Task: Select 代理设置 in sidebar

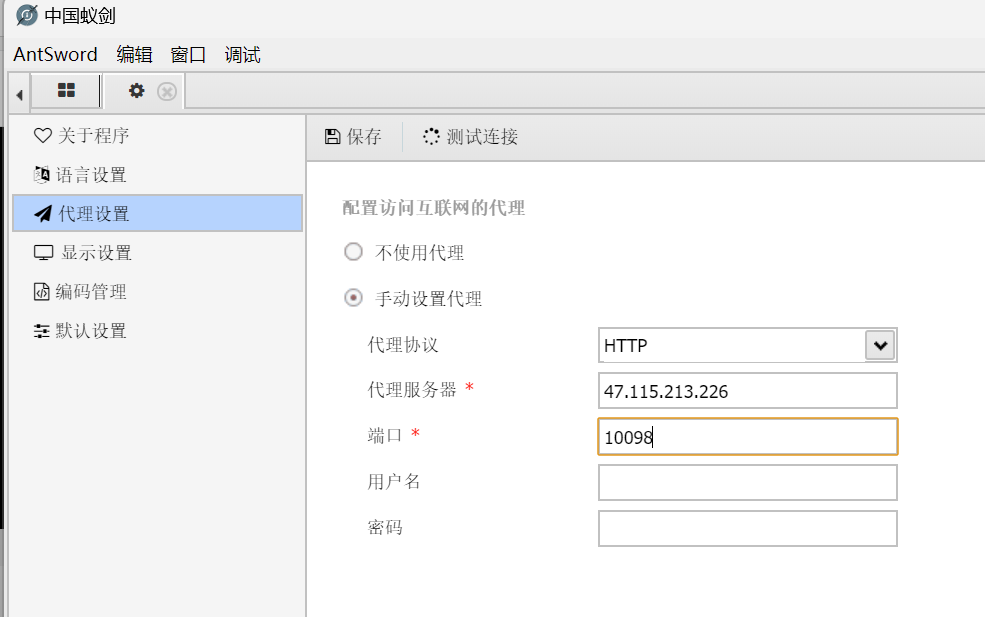Action: coord(157,214)
